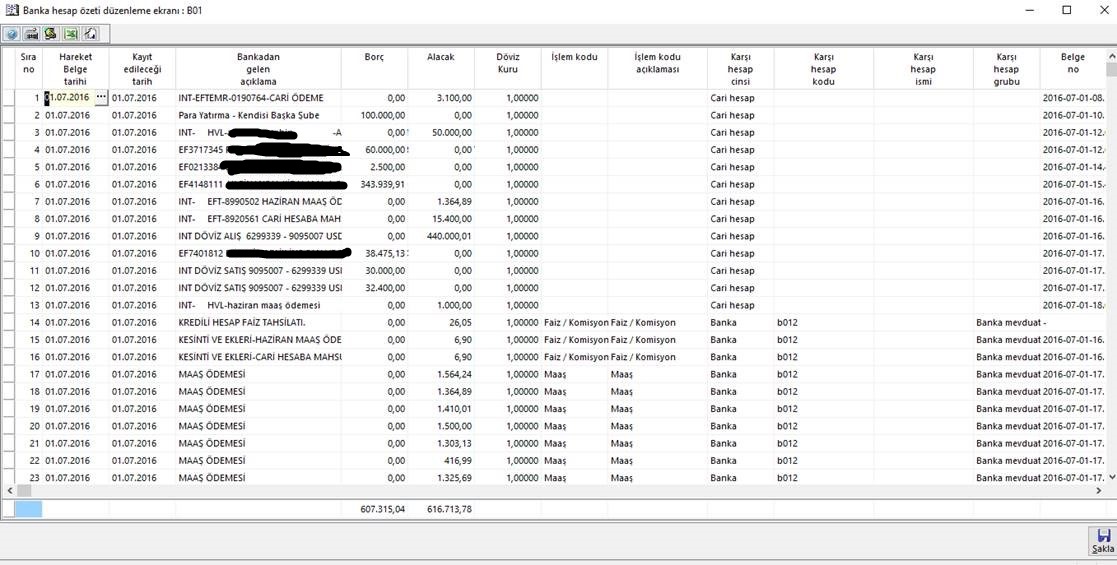Click the 'KREDİLİ HESAP FAİZ TAHSİLATI' description cell

click(x=258, y=323)
